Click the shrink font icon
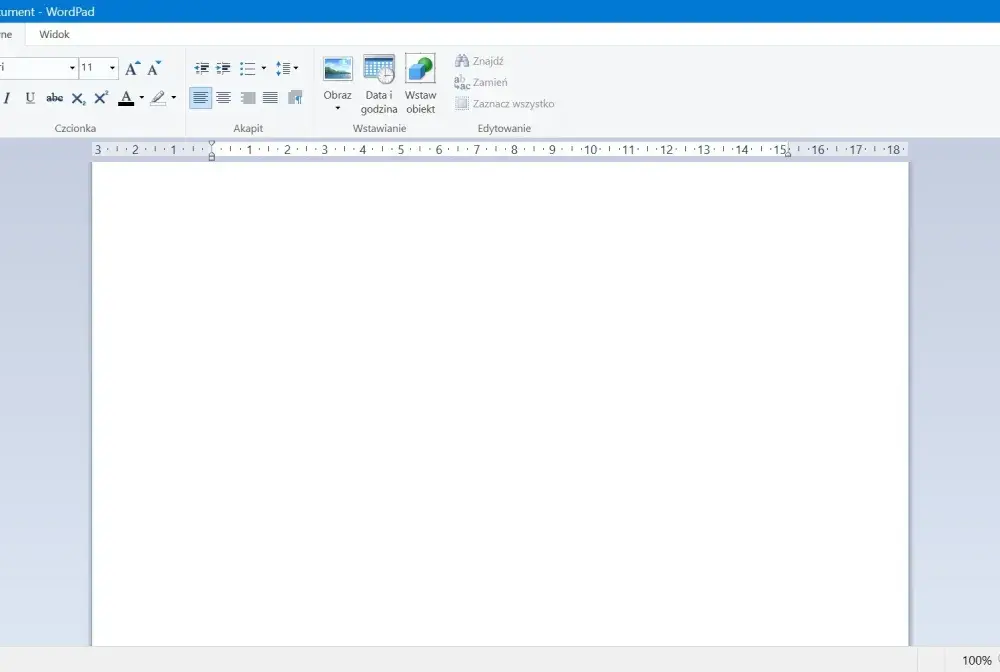 coord(154,68)
